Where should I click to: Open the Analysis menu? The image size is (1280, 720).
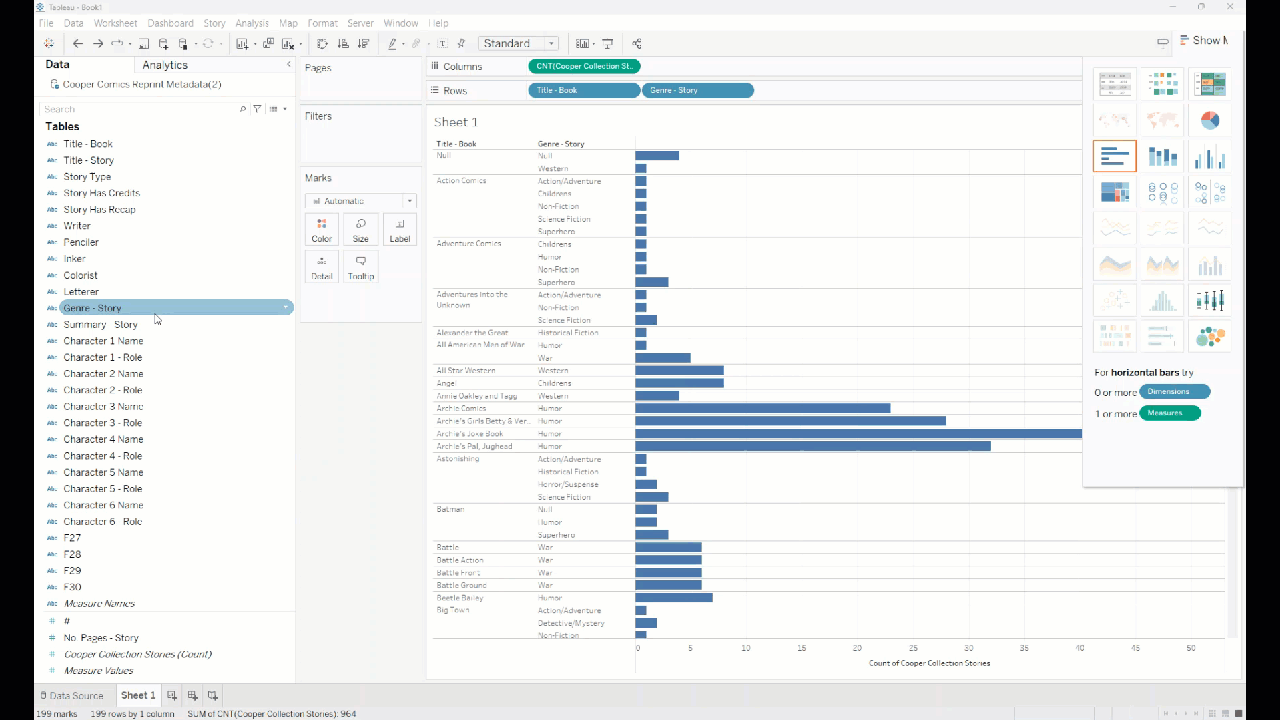(x=252, y=23)
